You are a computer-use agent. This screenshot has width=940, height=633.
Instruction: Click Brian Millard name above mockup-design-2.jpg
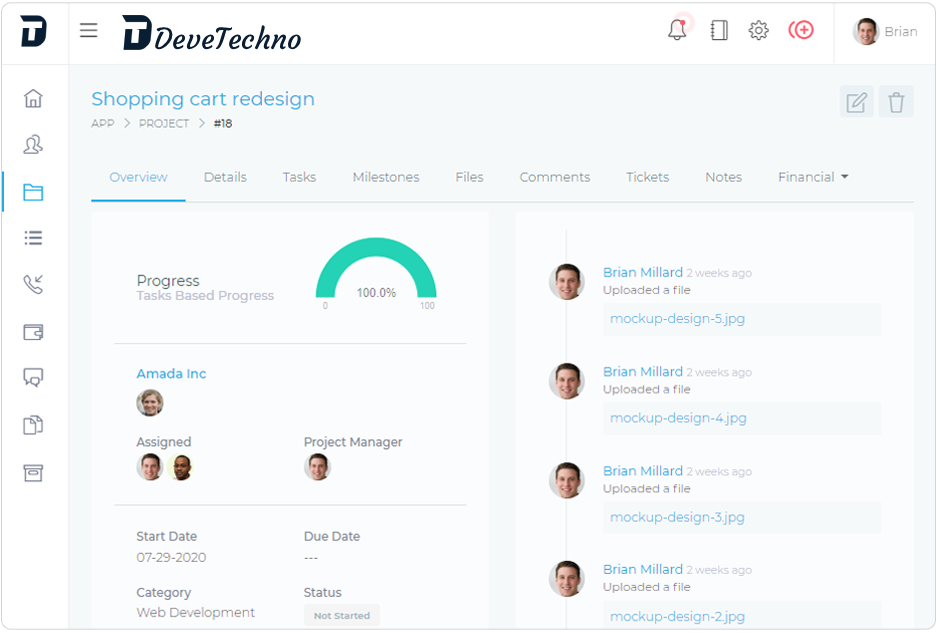click(x=643, y=569)
